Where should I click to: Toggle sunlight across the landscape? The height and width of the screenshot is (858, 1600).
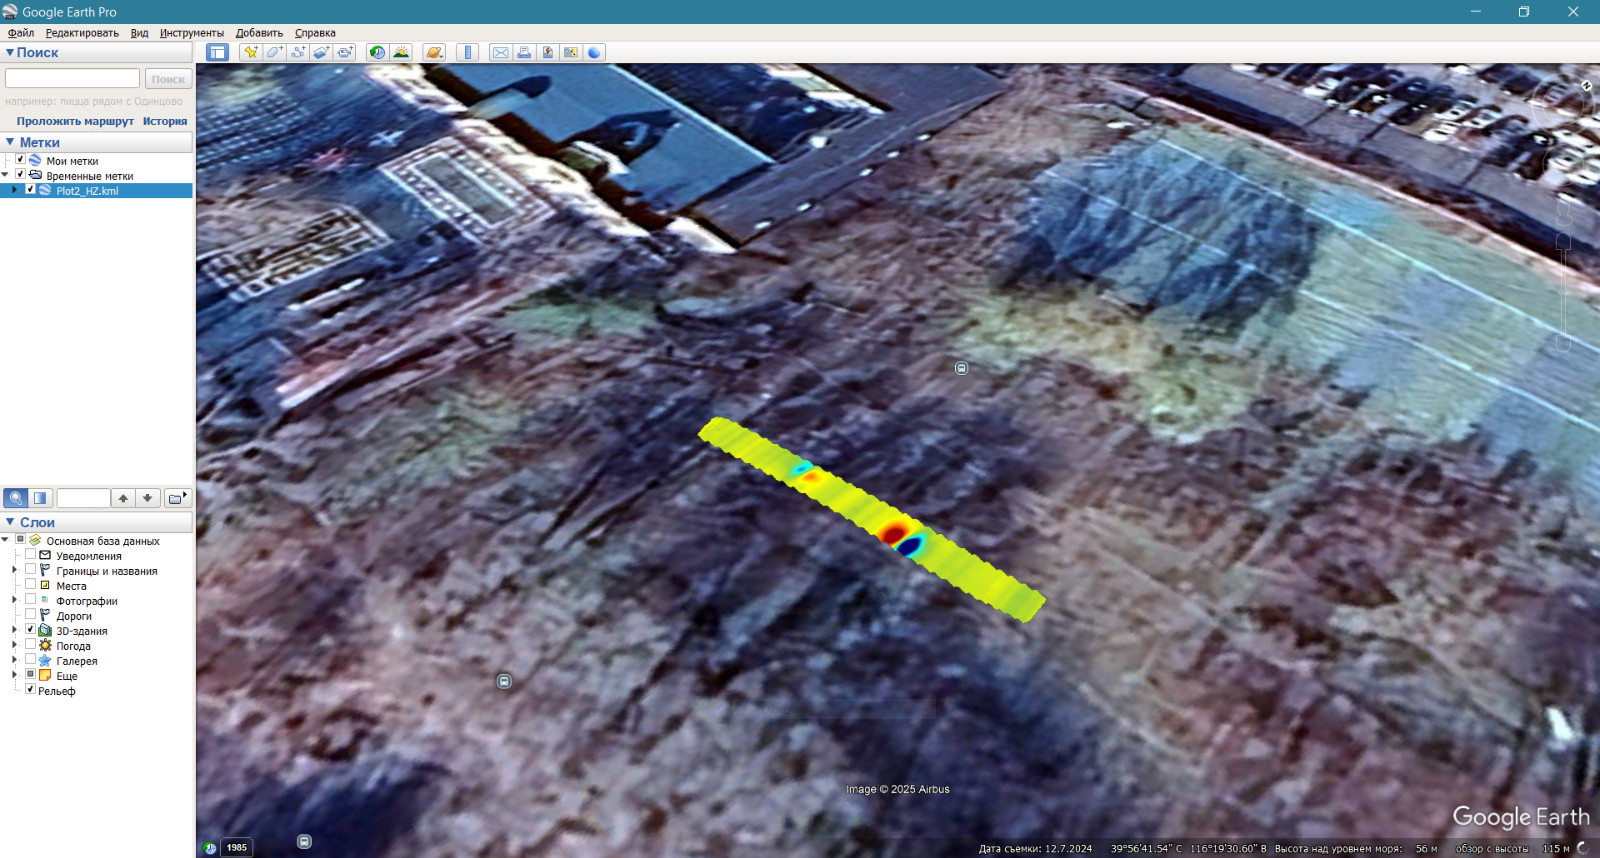(x=401, y=52)
